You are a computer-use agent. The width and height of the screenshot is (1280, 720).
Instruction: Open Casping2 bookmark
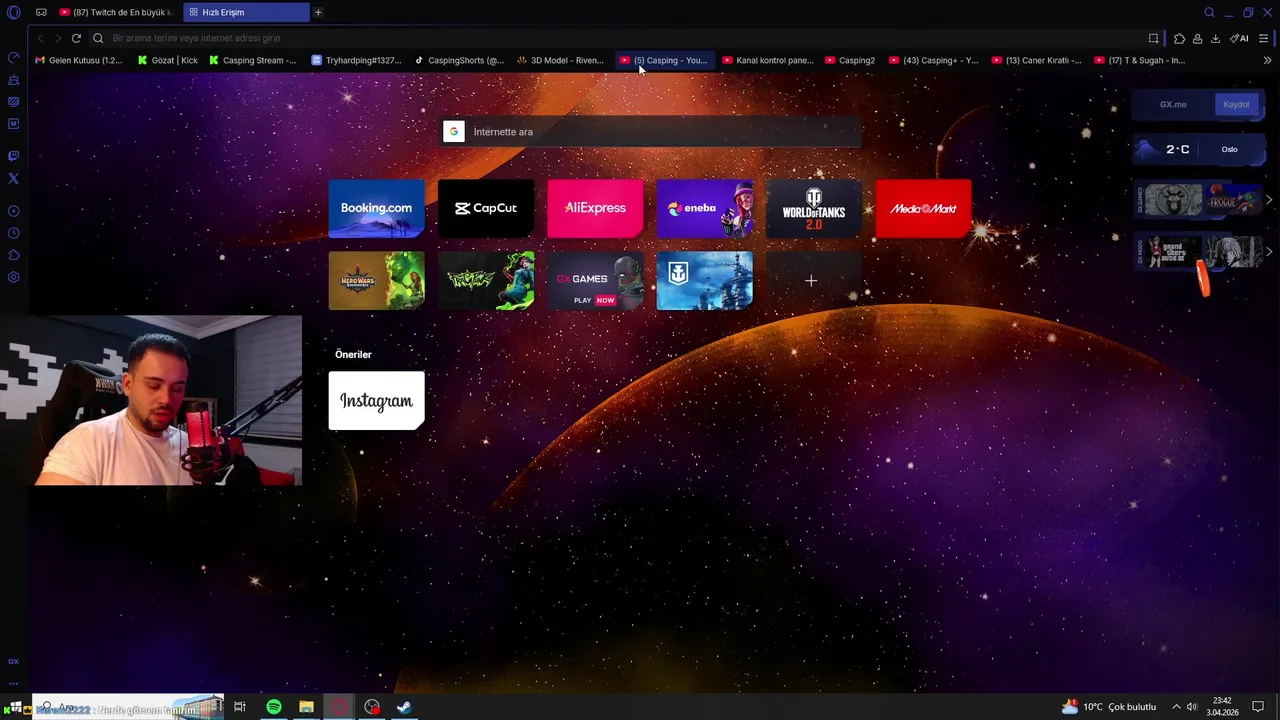[x=850, y=60]
